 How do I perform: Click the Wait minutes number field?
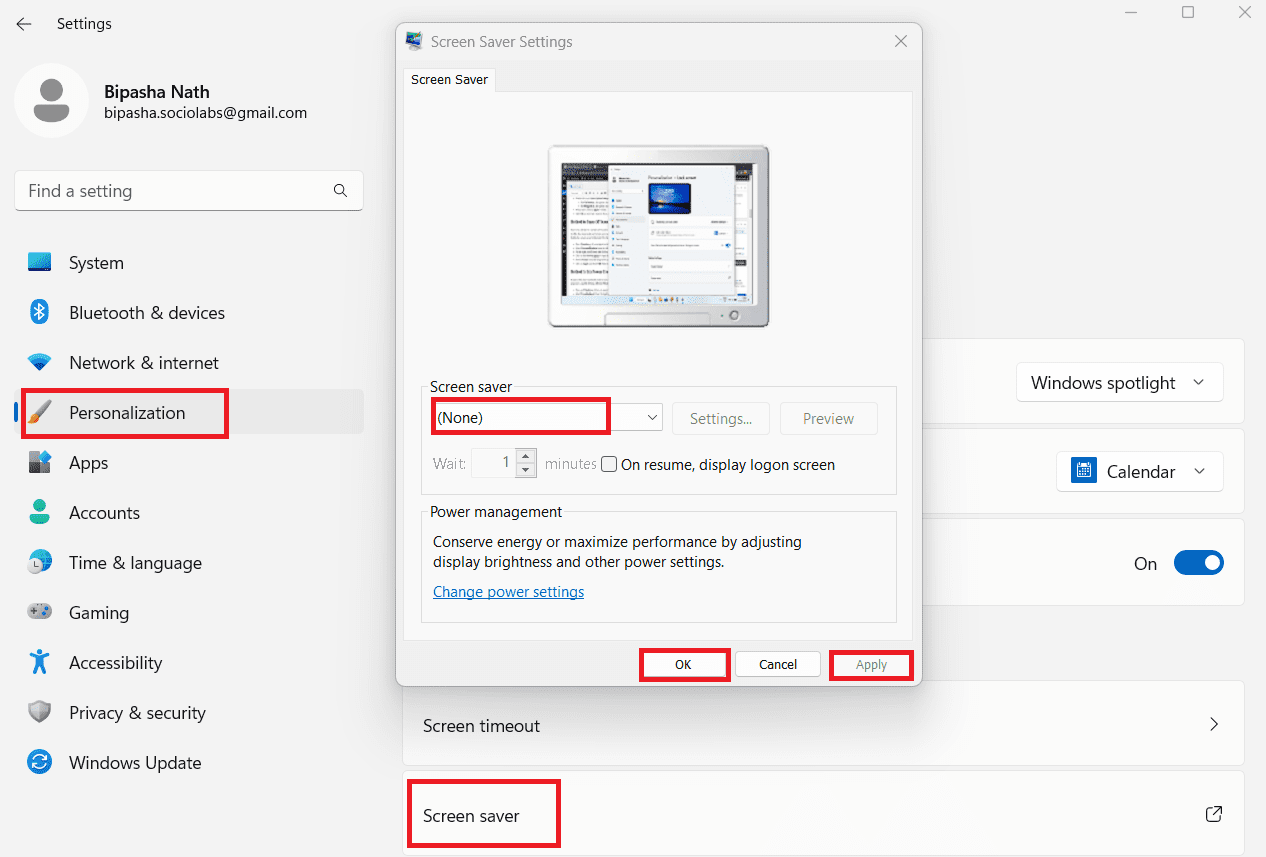(x=495, y=463)
